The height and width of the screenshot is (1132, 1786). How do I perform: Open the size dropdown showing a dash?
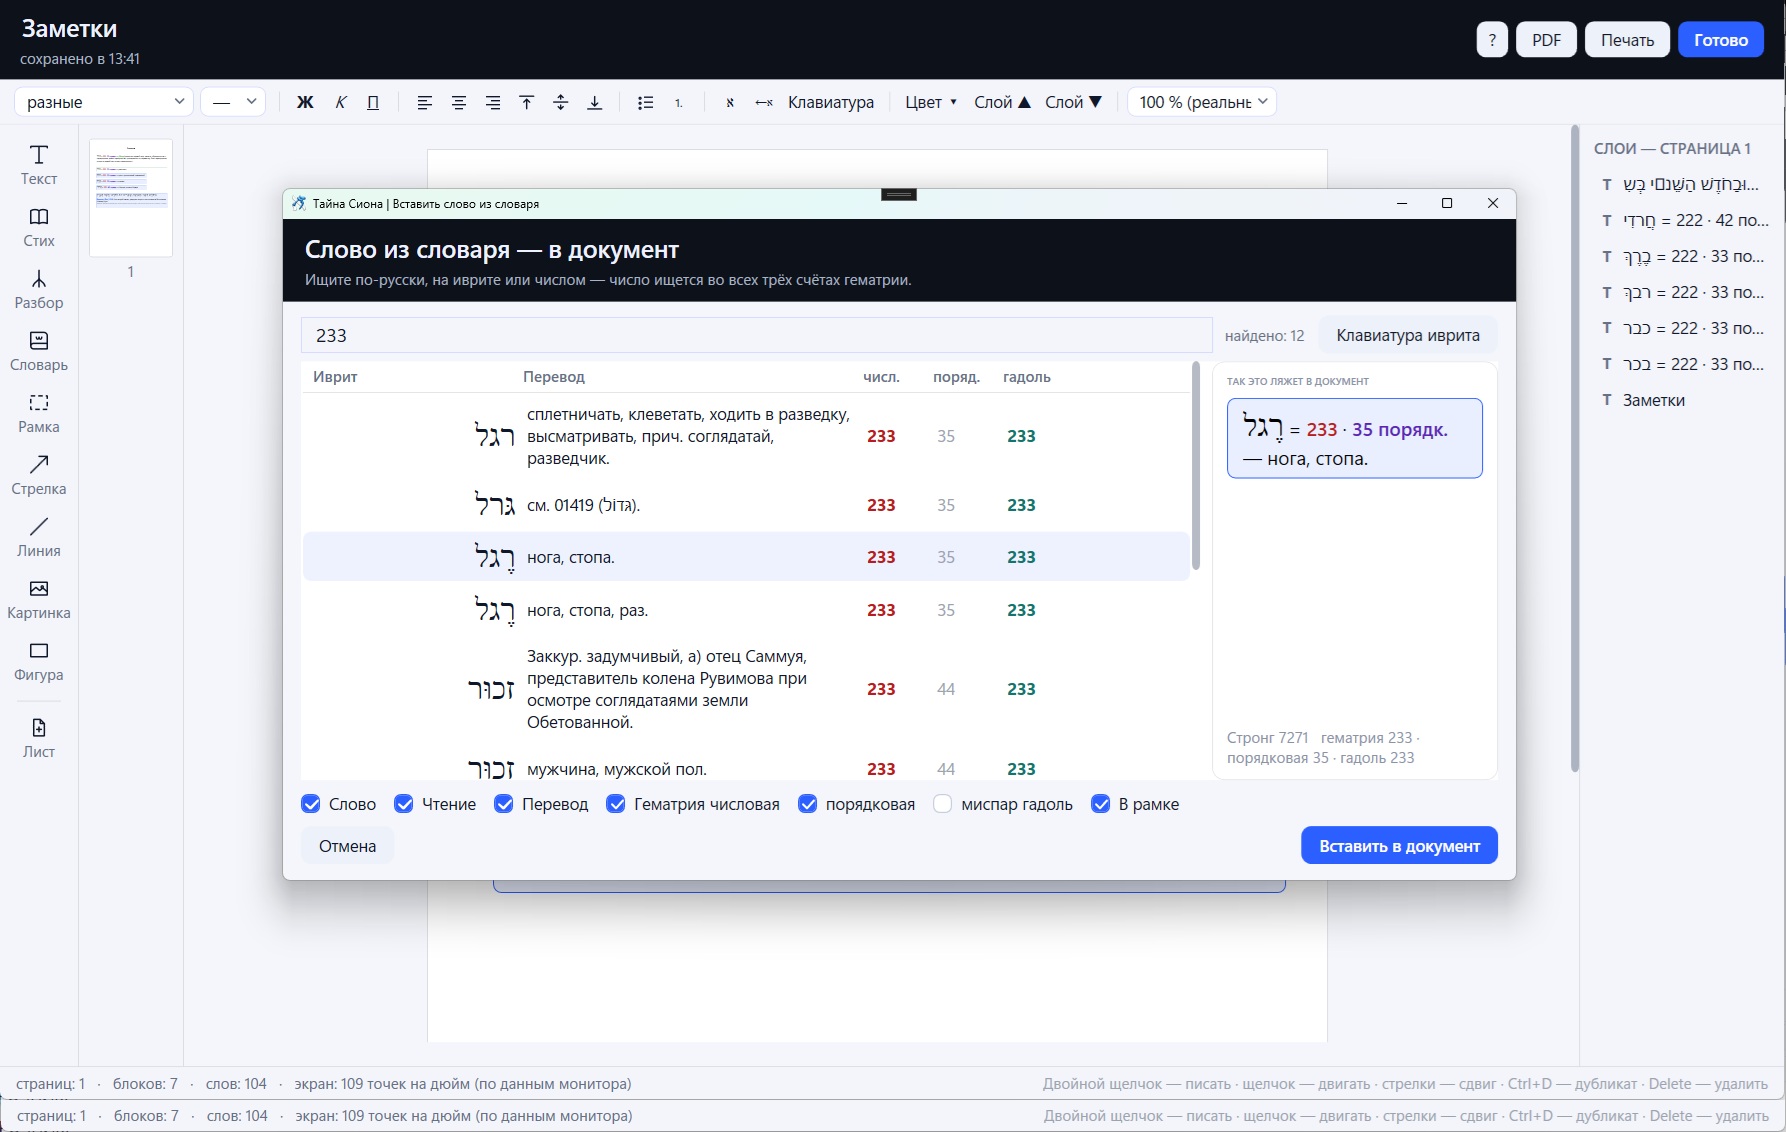click(x=233, y=102)
